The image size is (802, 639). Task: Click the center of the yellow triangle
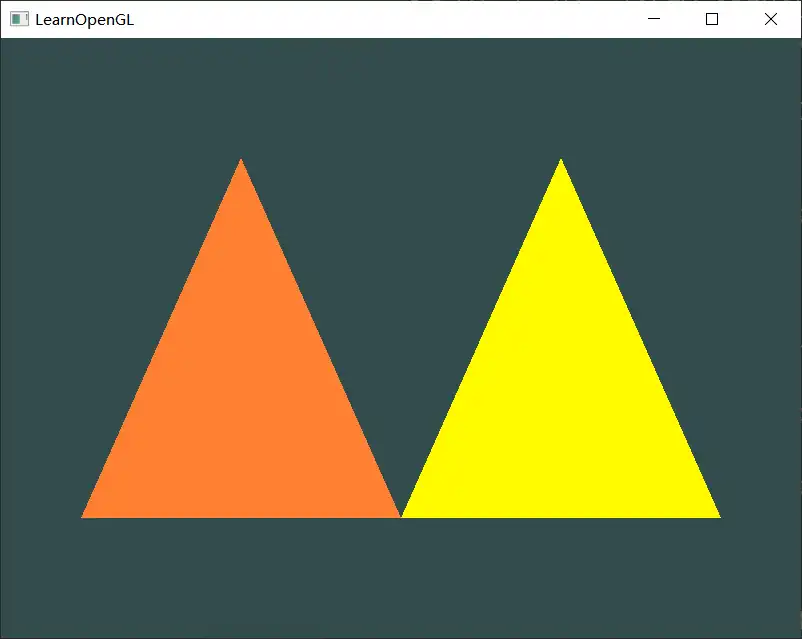point(560,400)
